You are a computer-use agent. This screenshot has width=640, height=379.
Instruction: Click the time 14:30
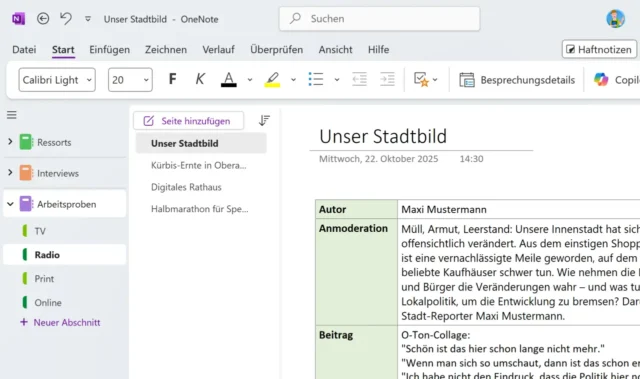[471, 159]
